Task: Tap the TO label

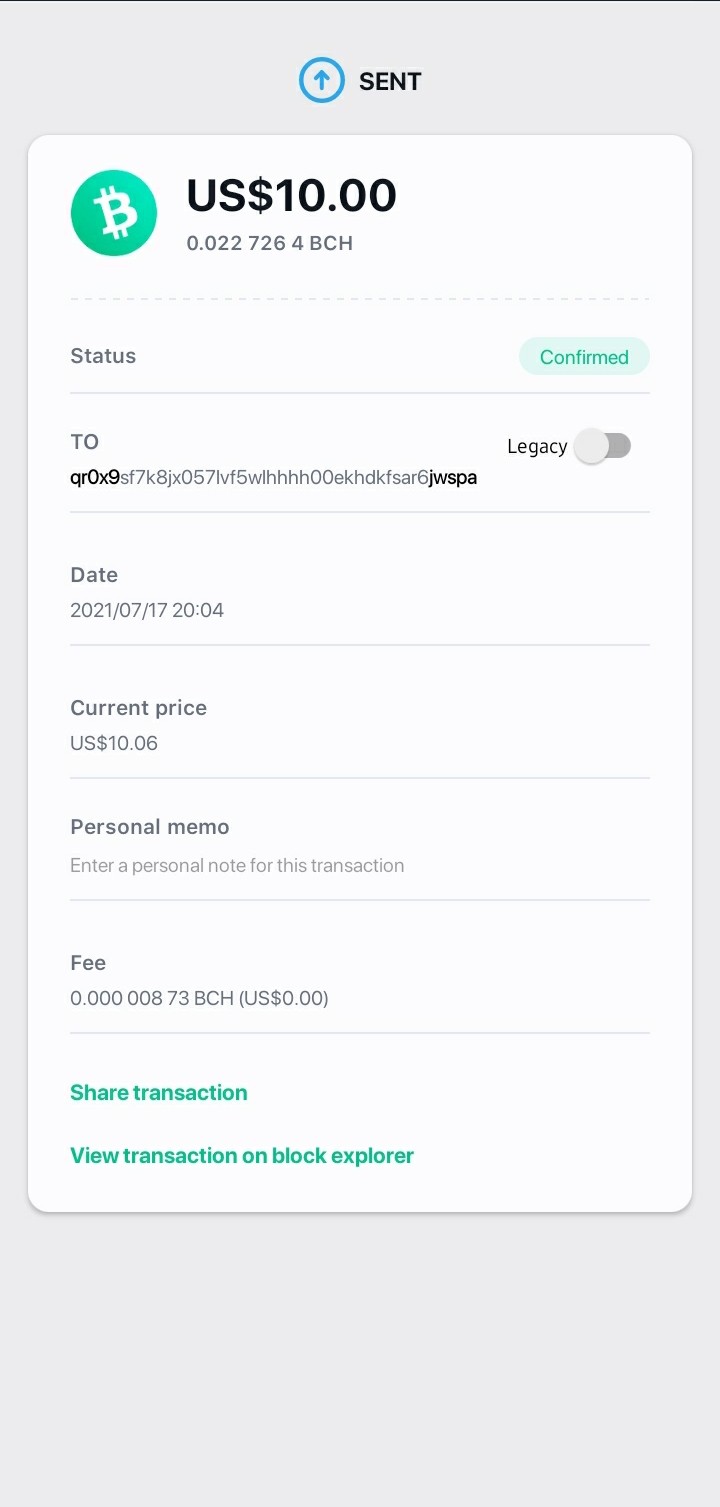Action: click(x=84, y=442)
